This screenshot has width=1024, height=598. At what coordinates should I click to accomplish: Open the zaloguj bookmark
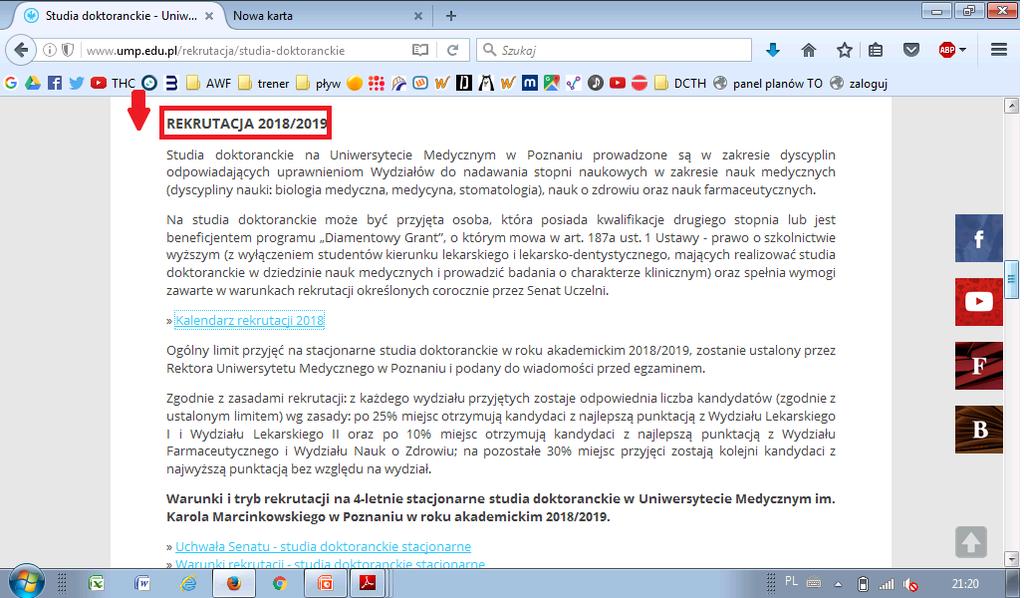(x=859, y=83)
